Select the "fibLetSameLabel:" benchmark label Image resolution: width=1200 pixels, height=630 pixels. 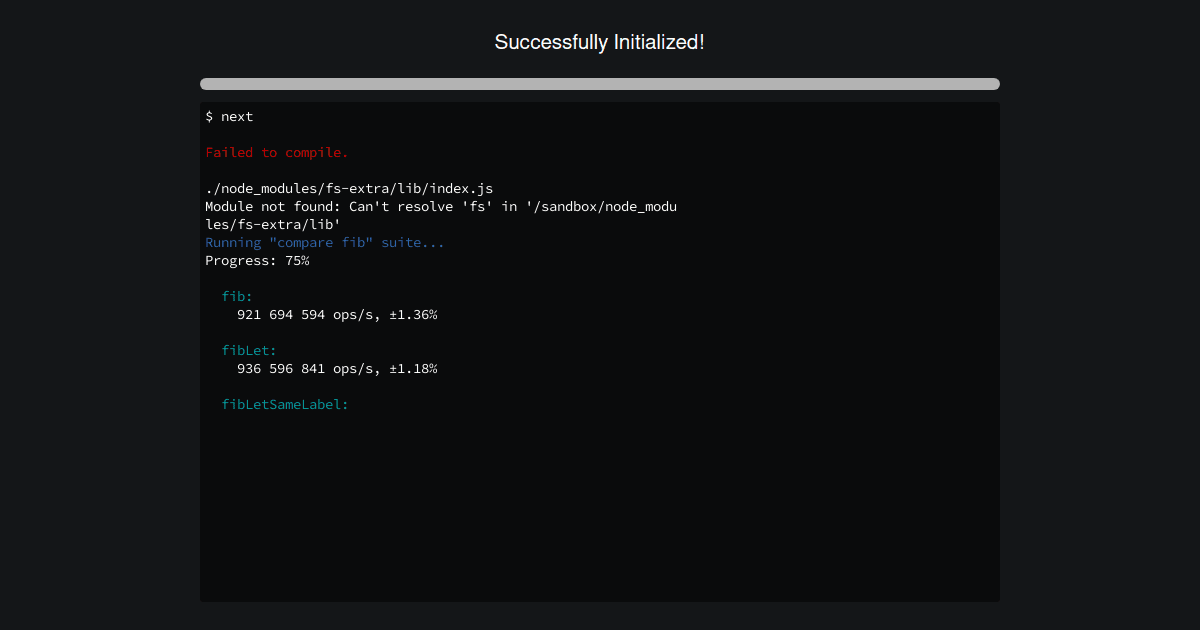click(285, 404)
